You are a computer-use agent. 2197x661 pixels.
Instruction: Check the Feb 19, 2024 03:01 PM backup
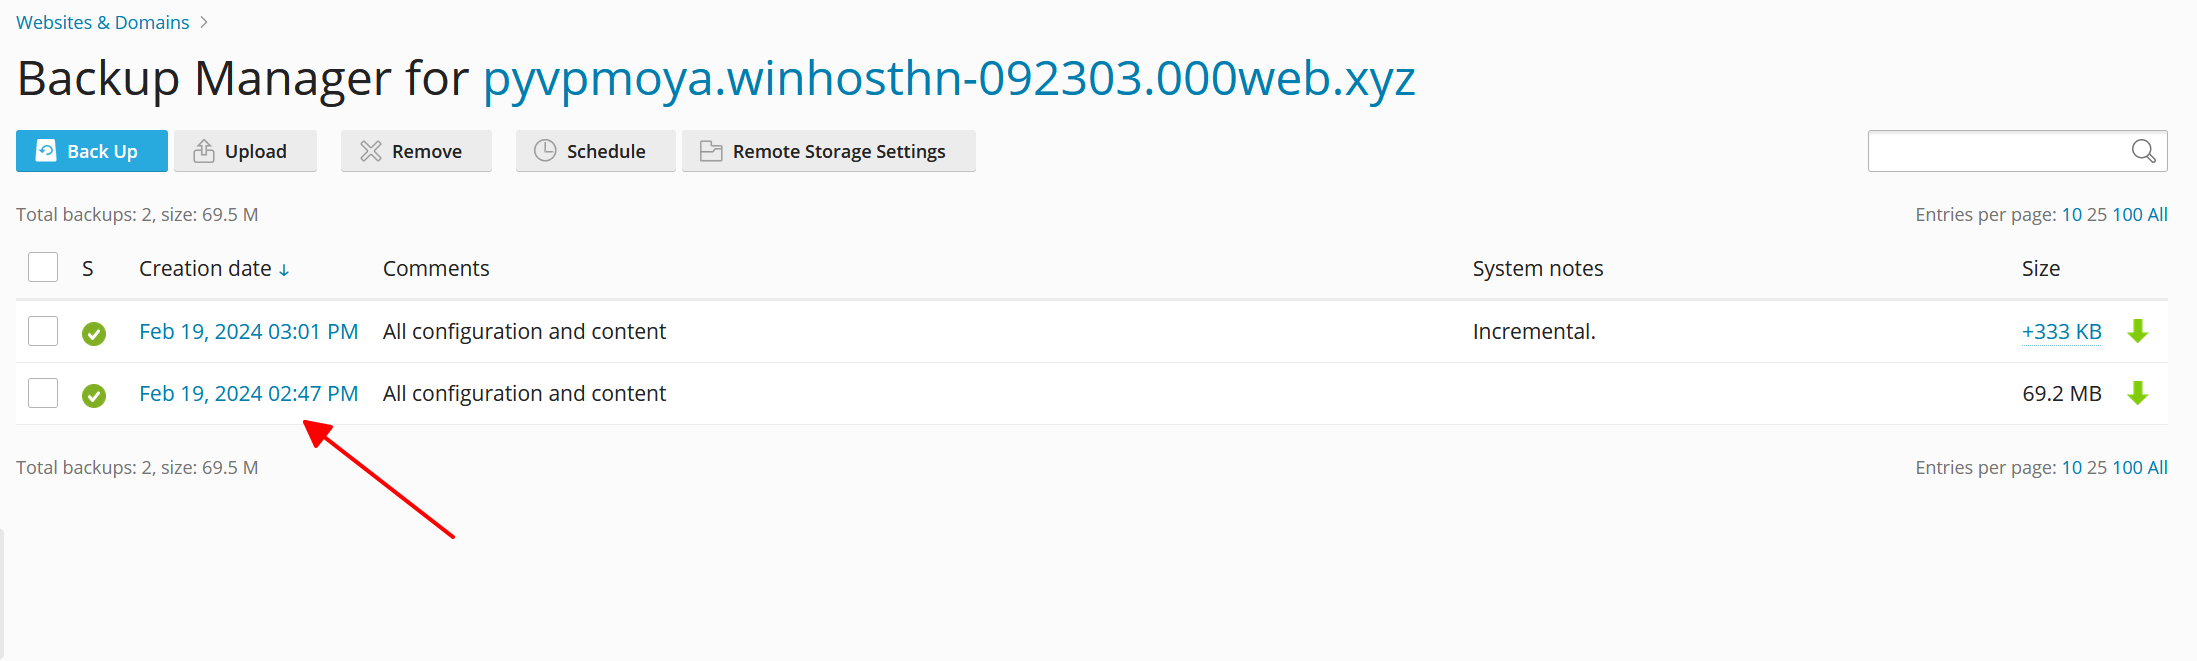[x=43, y=331]
